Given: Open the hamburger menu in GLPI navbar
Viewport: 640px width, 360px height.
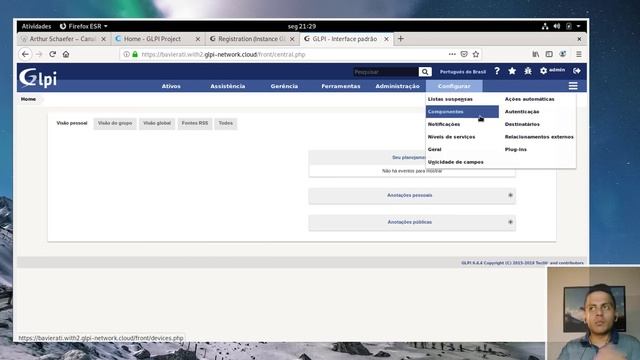Looking at the screenshot, I should pyautogui.click(x=573, y=86).
